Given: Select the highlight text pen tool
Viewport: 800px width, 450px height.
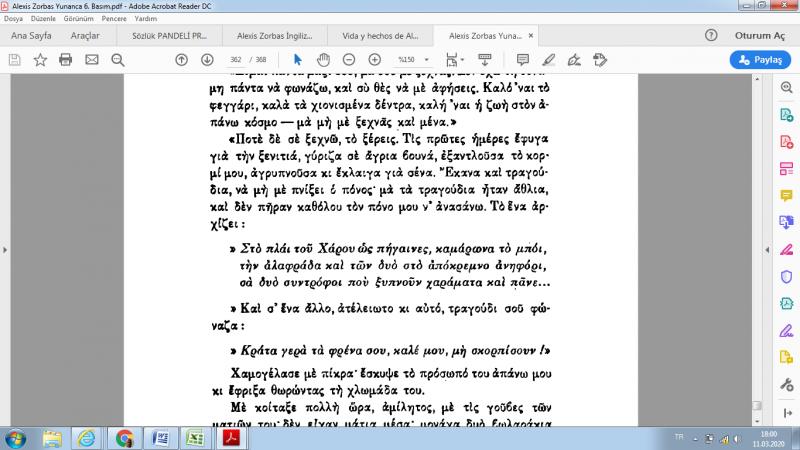Looking at the screenshot, I should pos(548,60).
